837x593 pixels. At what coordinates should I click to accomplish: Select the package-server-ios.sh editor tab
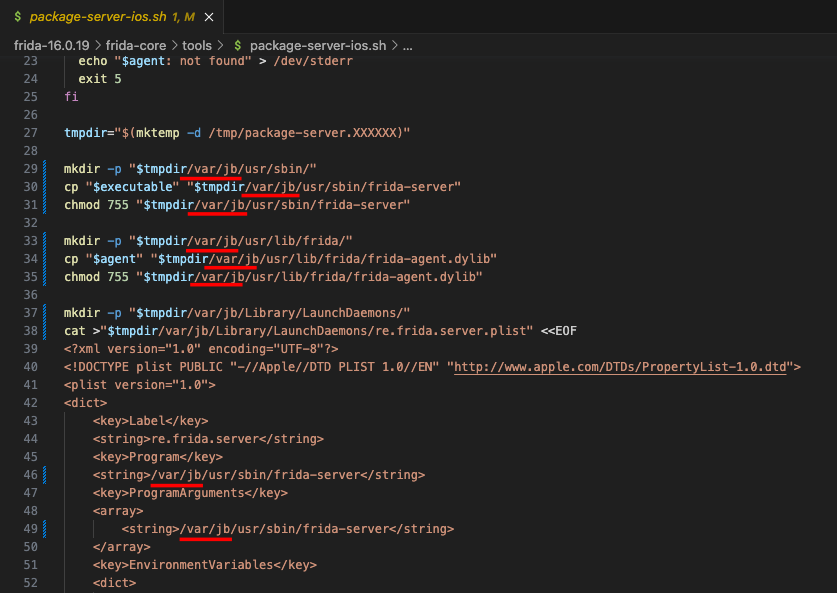pos(112,17)
